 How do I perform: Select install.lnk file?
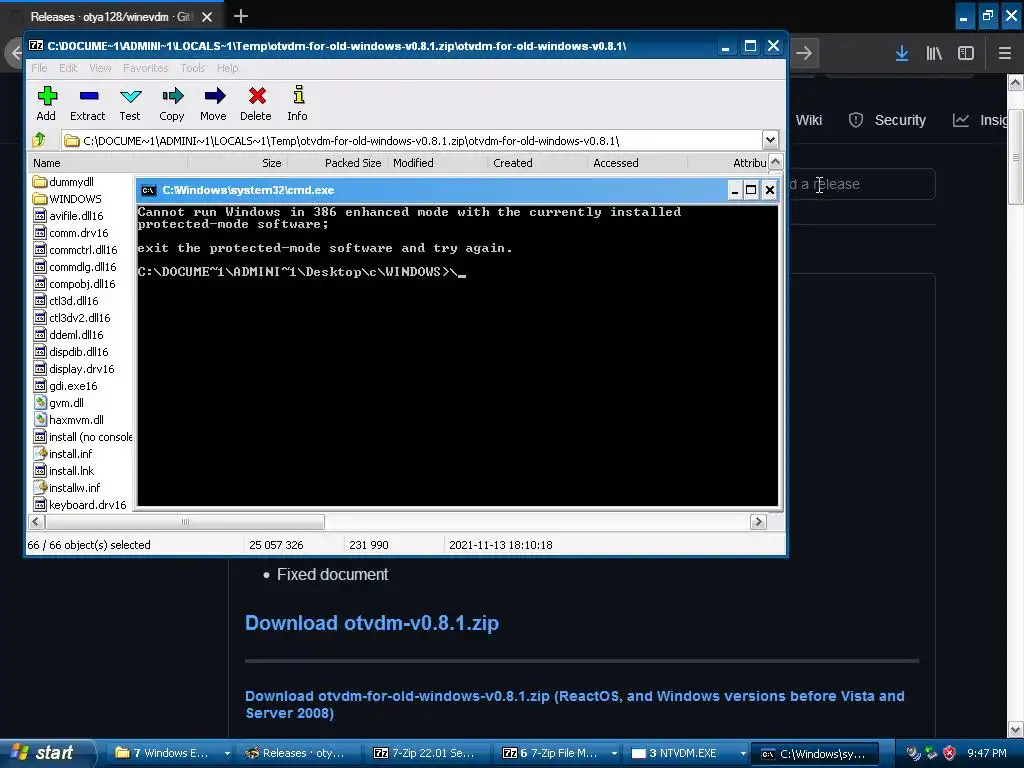point(64,470)
